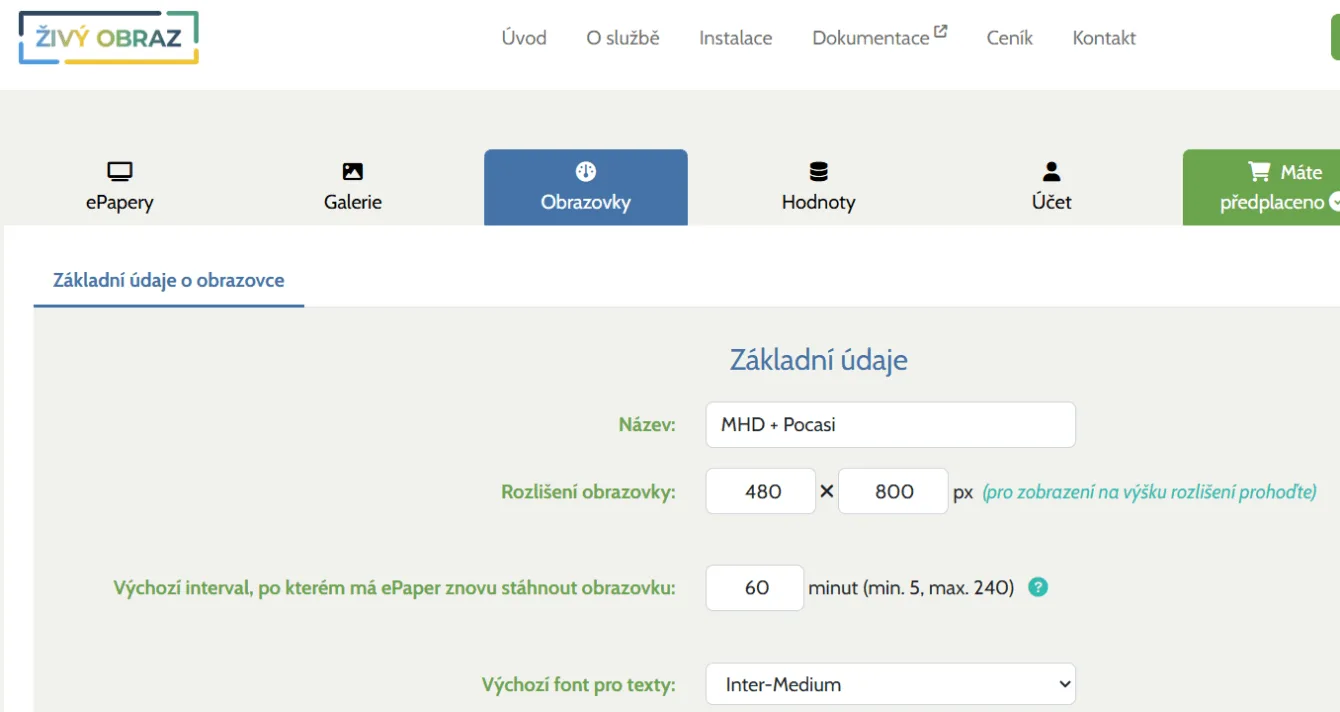Open the interval help question mark
Viewport: 1340px width, 712px height.
(x=1038, y=587)
